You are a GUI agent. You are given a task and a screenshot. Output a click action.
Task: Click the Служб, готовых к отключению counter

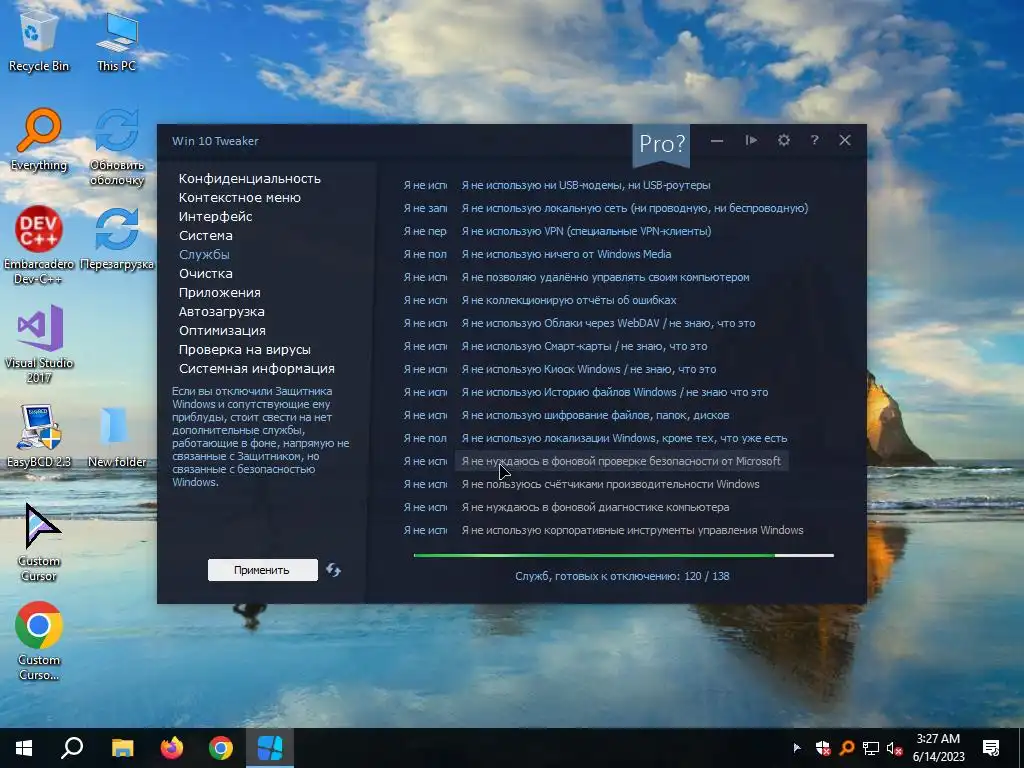[x=622, y=576]
